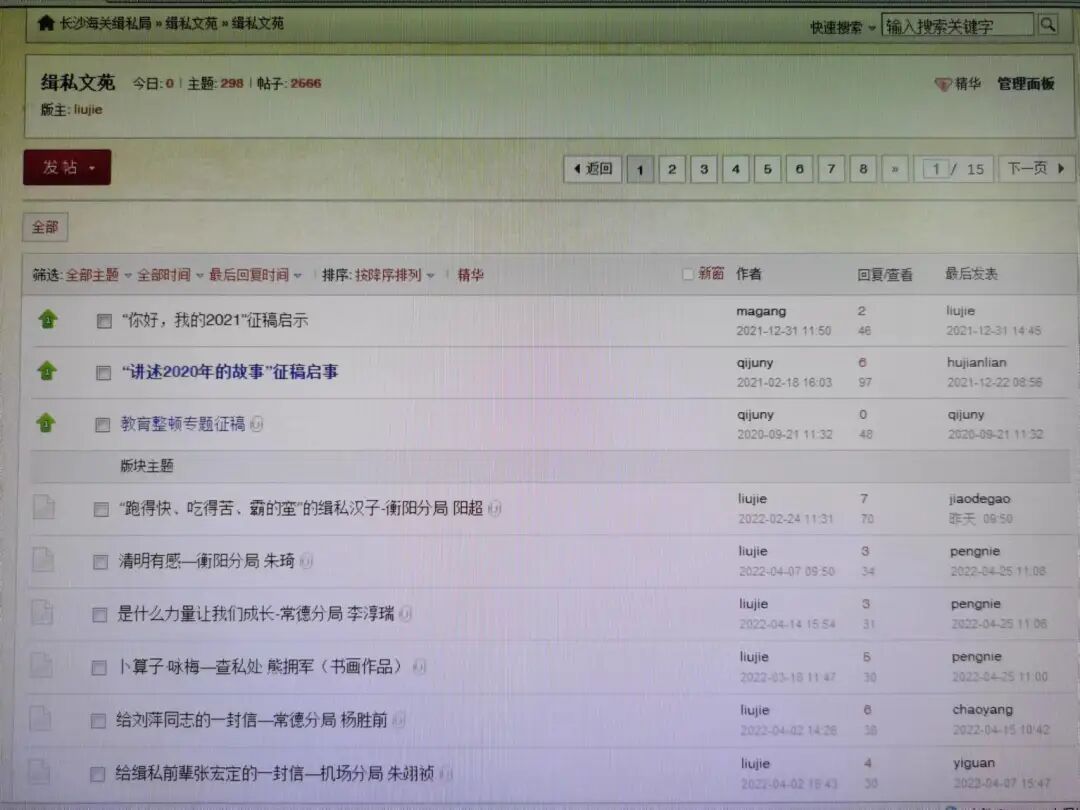Click the search magnifier icon
The image size is (1080, 810).
pyautogui.click(x=1048, y=24)
